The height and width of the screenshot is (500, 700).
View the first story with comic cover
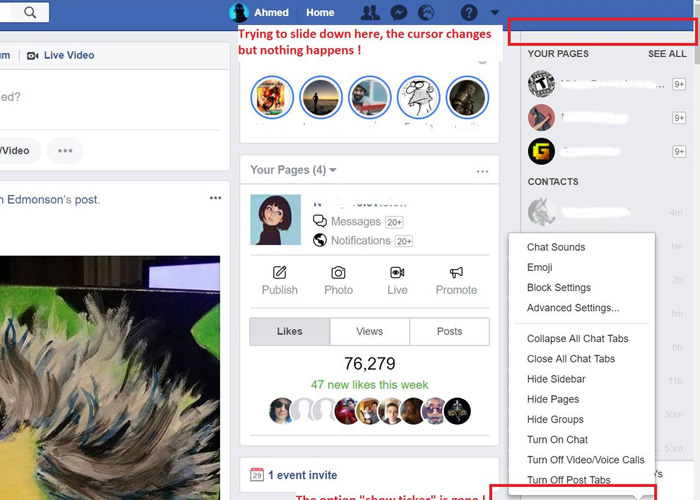272,97
